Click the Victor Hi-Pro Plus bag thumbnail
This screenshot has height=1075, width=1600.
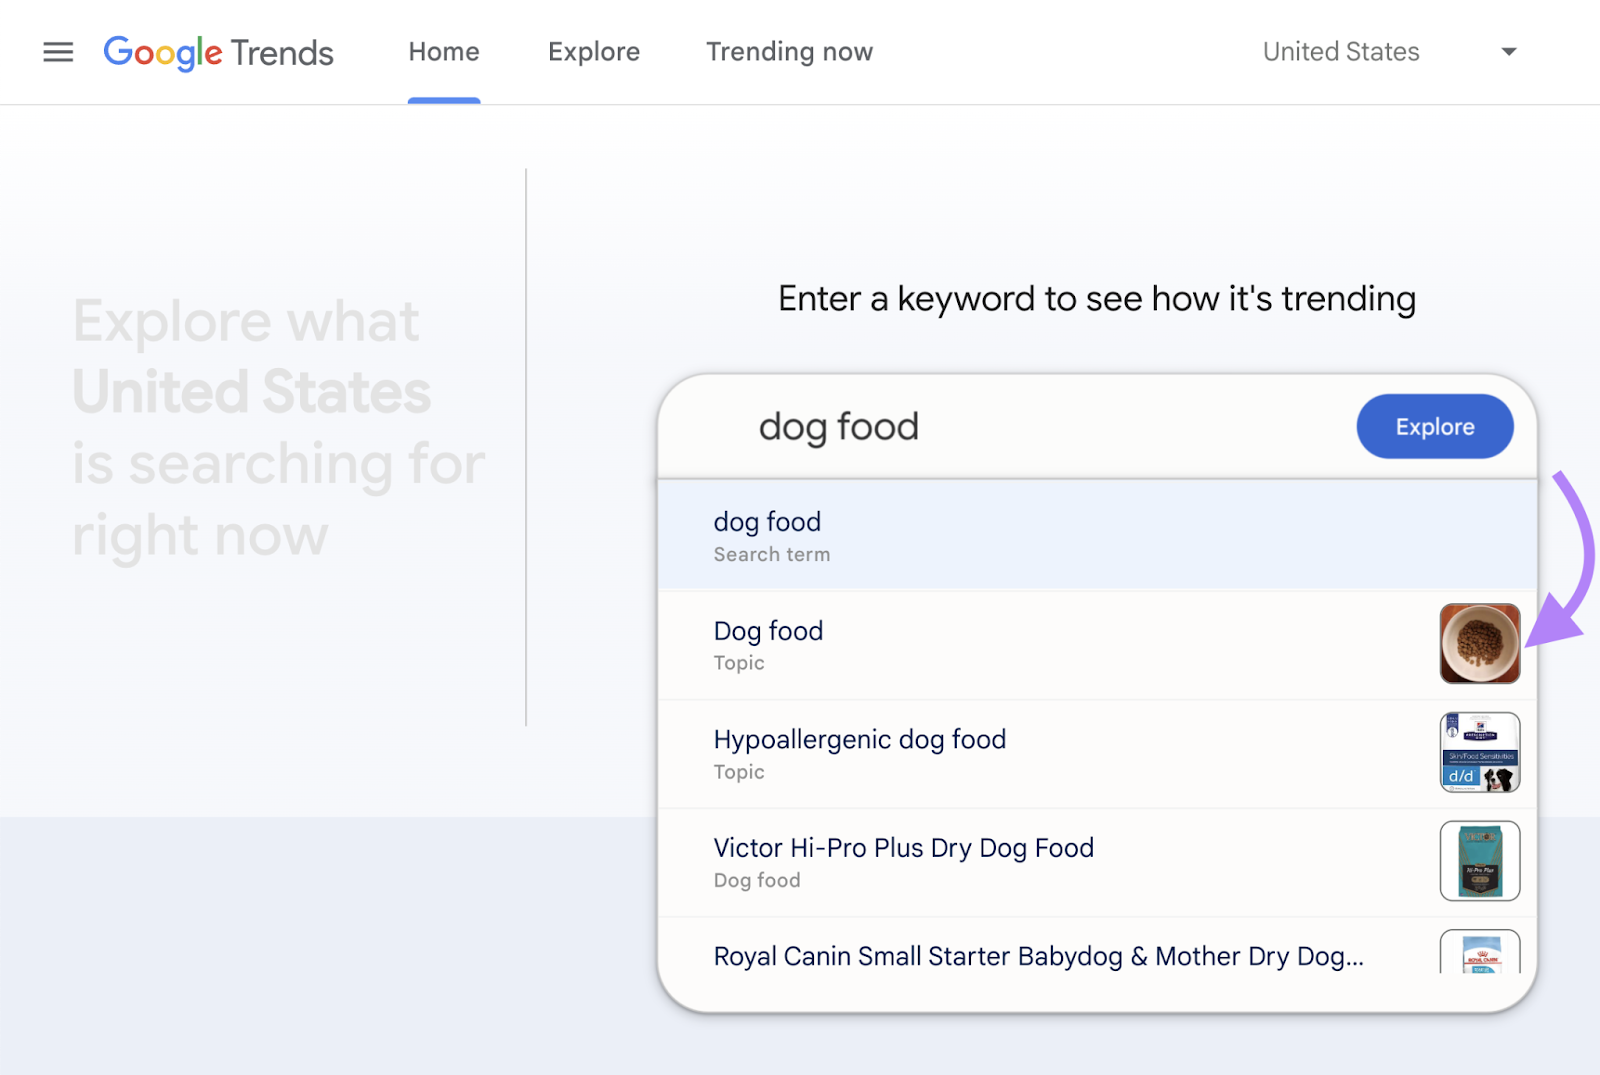[1480, 861]
